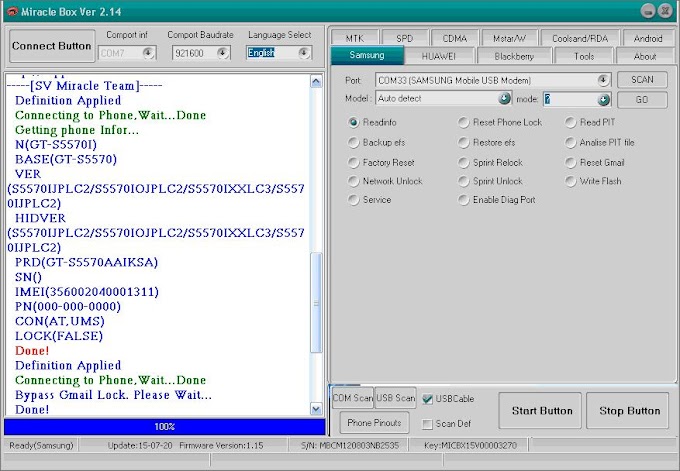Click the Start Button
This screenshot has height=471, width=680.
542,410
